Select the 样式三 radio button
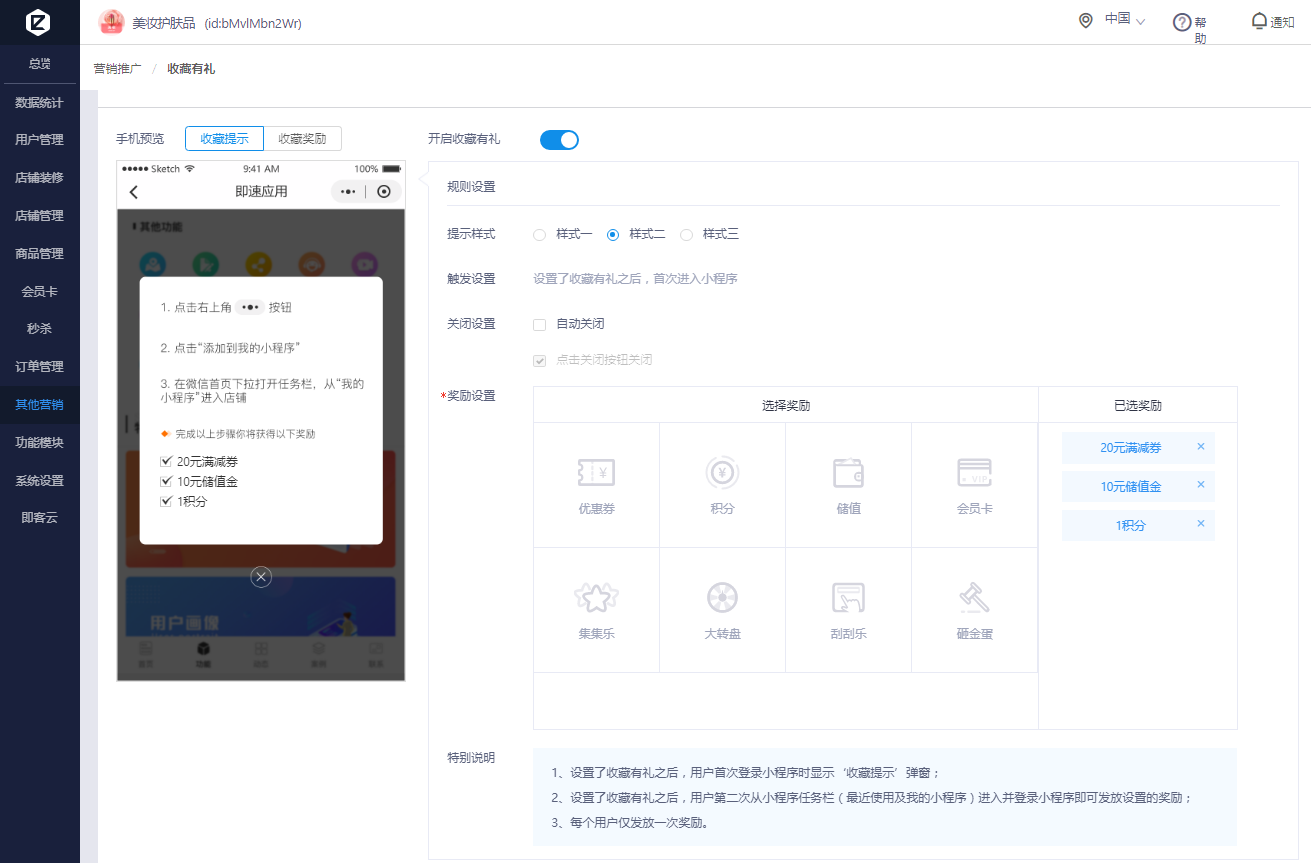This screenshot has width=1311, height=863. tap(686, 235)
